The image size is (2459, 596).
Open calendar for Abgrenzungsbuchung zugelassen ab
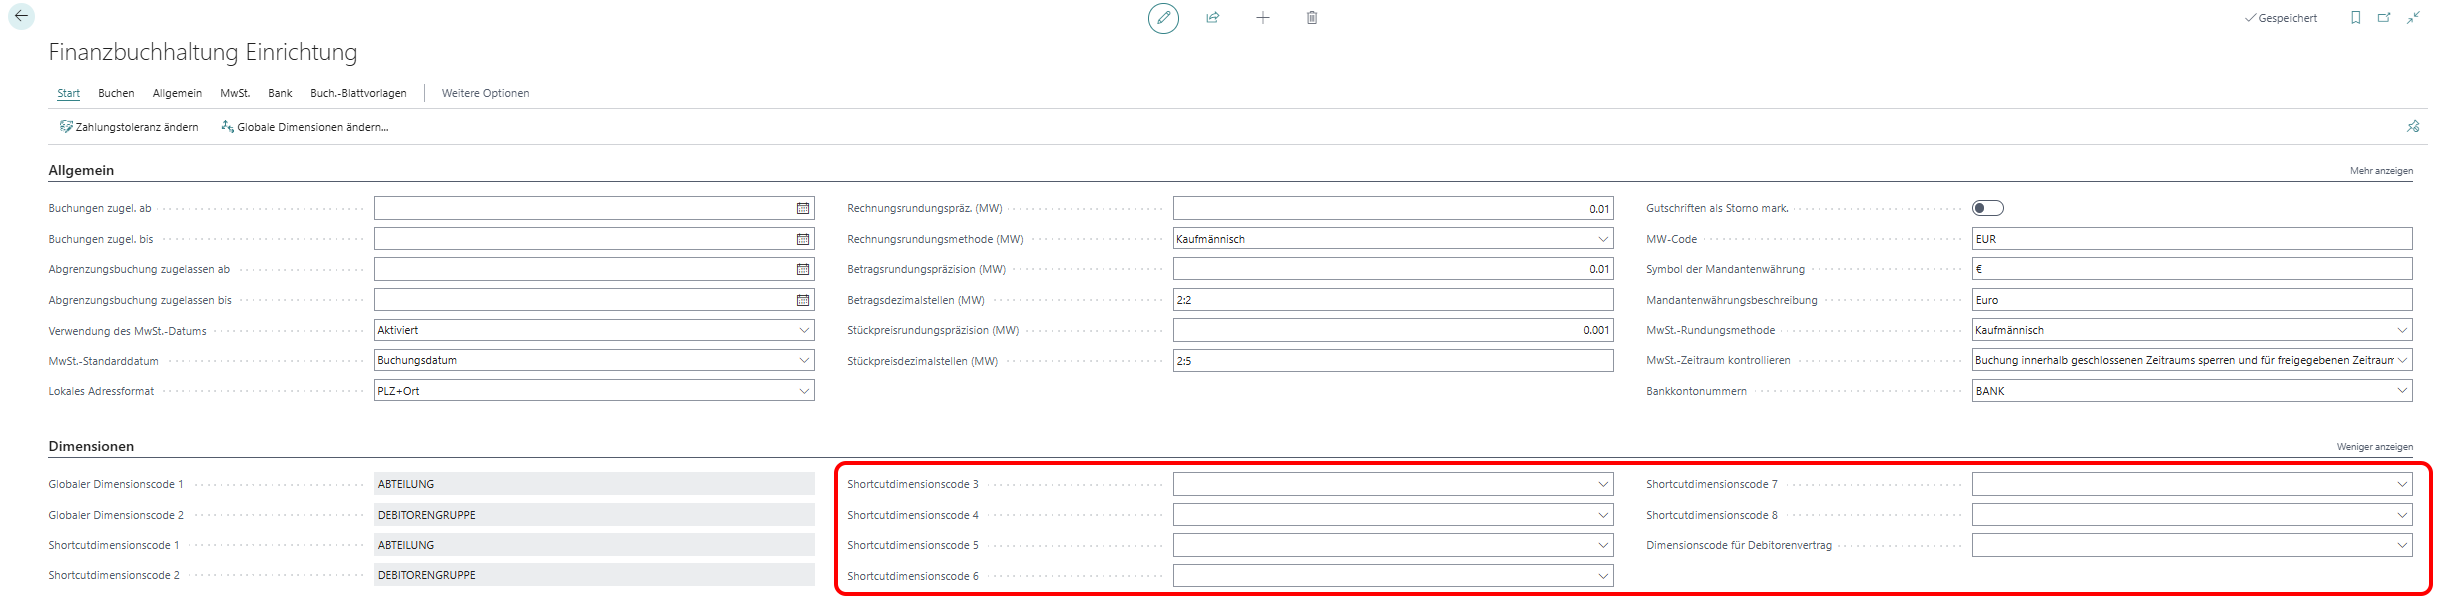pyautogui.click(x=803, y=269)
